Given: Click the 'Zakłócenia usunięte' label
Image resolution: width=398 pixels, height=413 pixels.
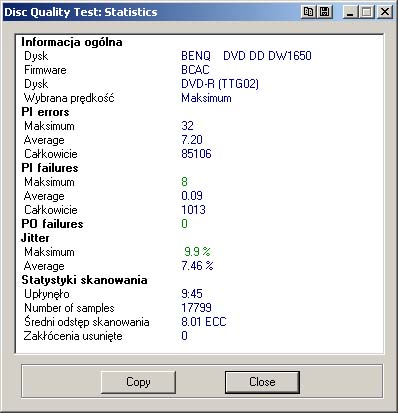Looking at the screenshot, I should coord(73,336).
